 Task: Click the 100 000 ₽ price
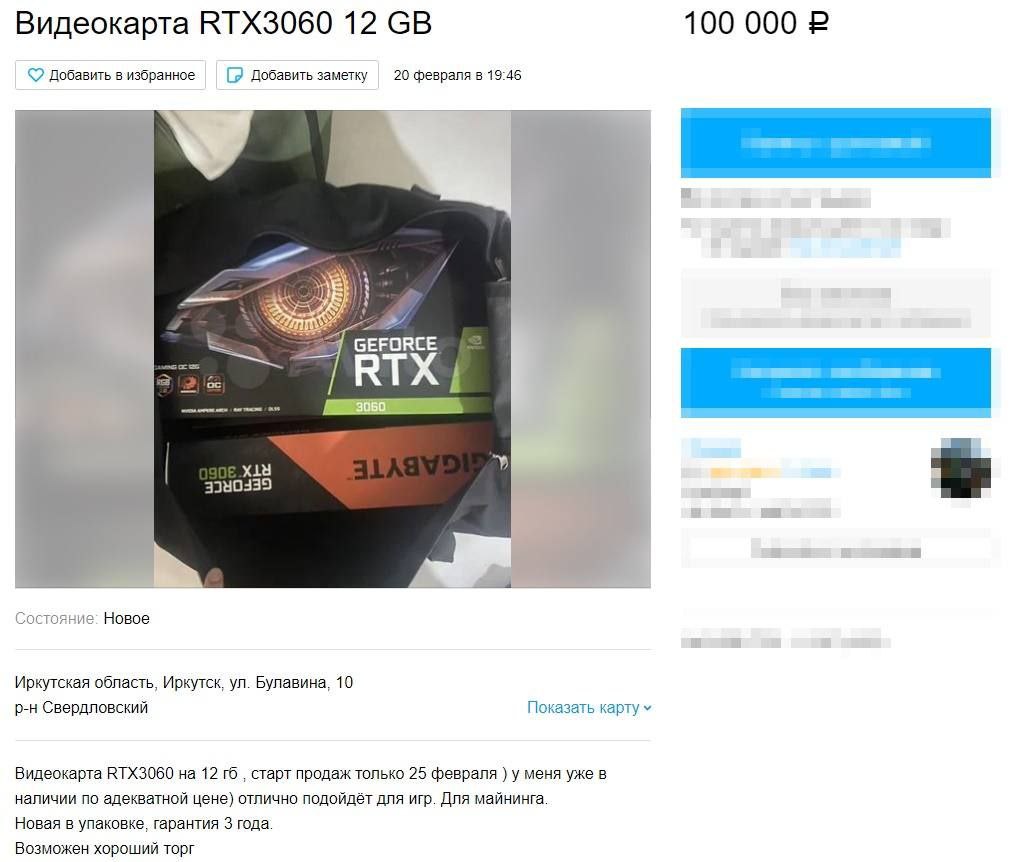point(755,24)
